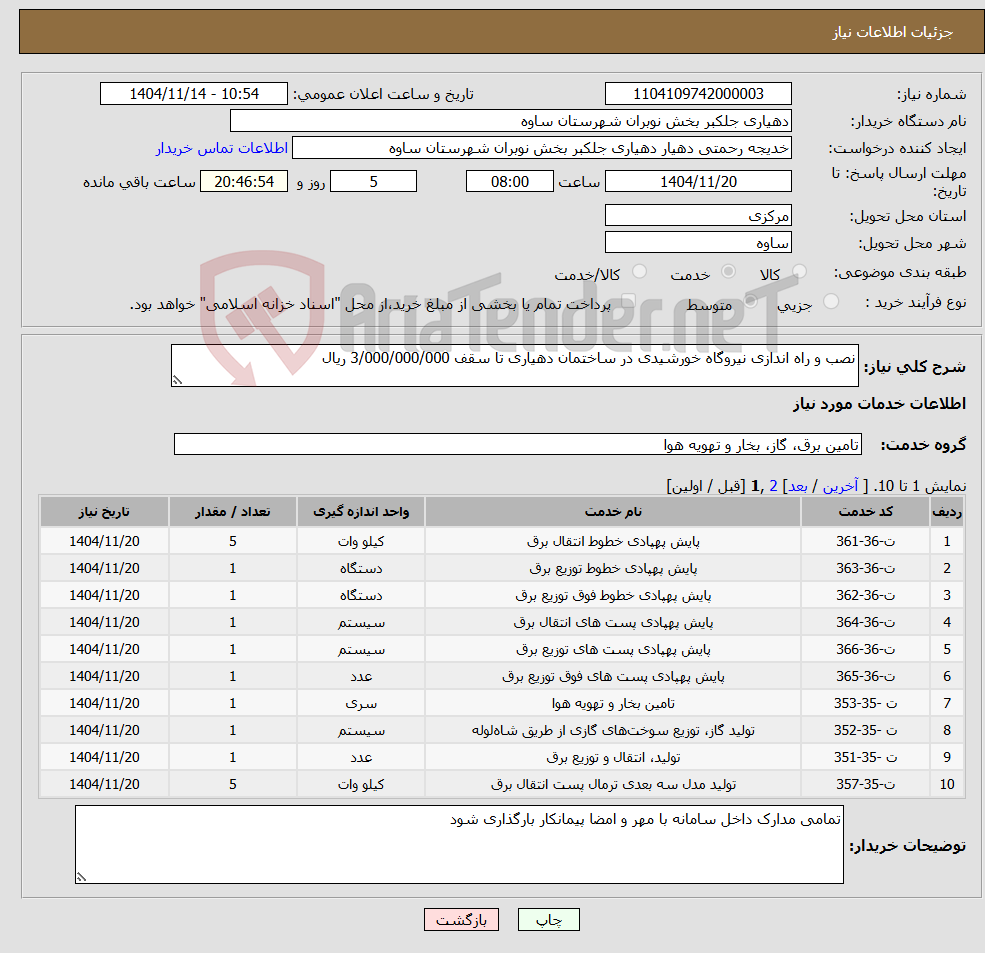Click the کد خدمت column header
This screenshot has width=985, height=953.
865,512
